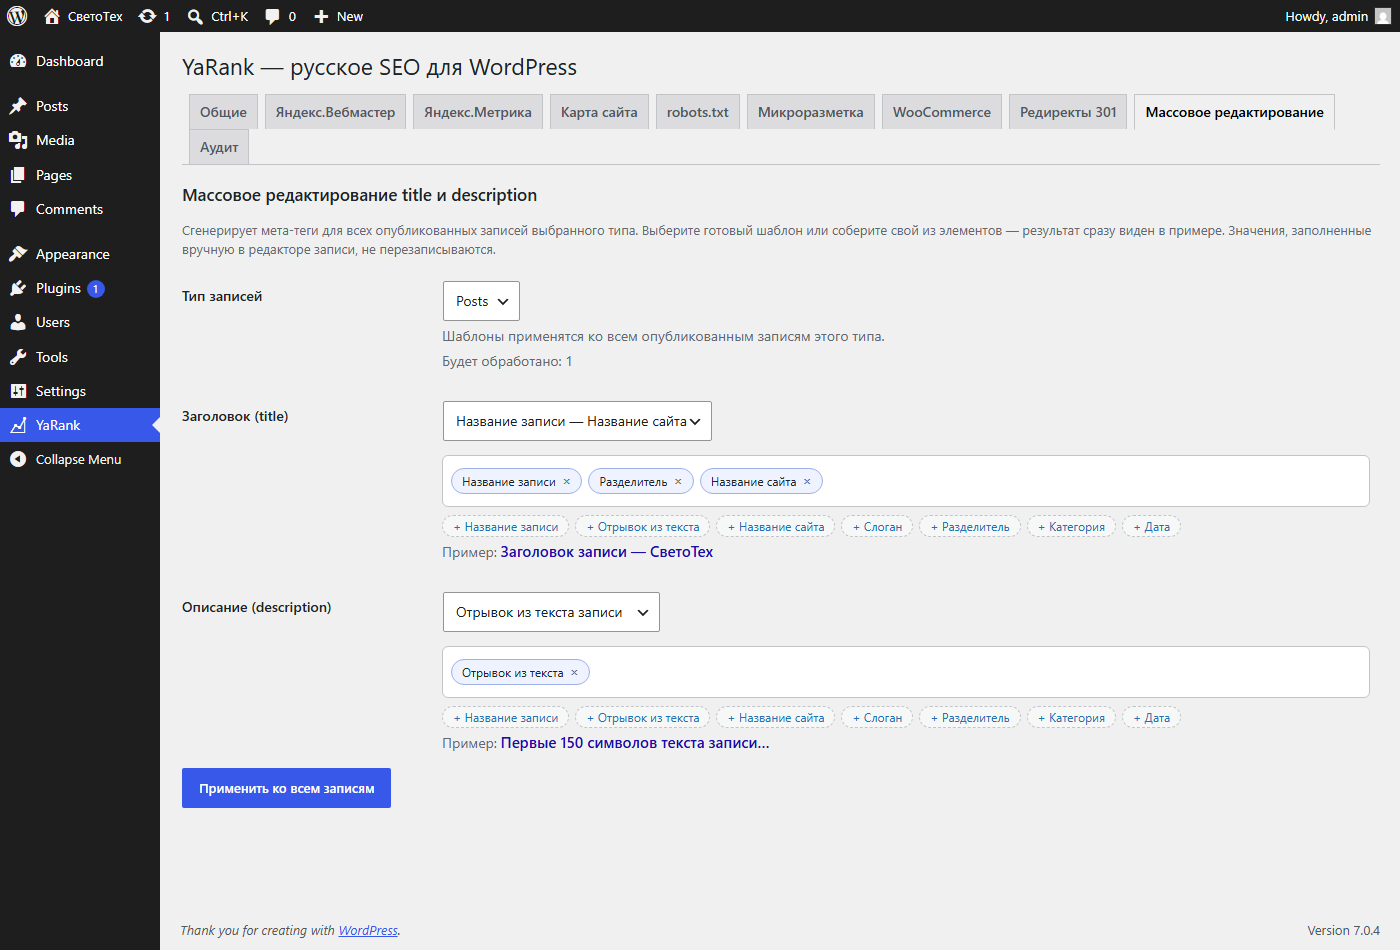Remove the 'Название записи' chip from the title field
The width and height of the screenshot is (1400, 950).
click(x=567, y=482)
